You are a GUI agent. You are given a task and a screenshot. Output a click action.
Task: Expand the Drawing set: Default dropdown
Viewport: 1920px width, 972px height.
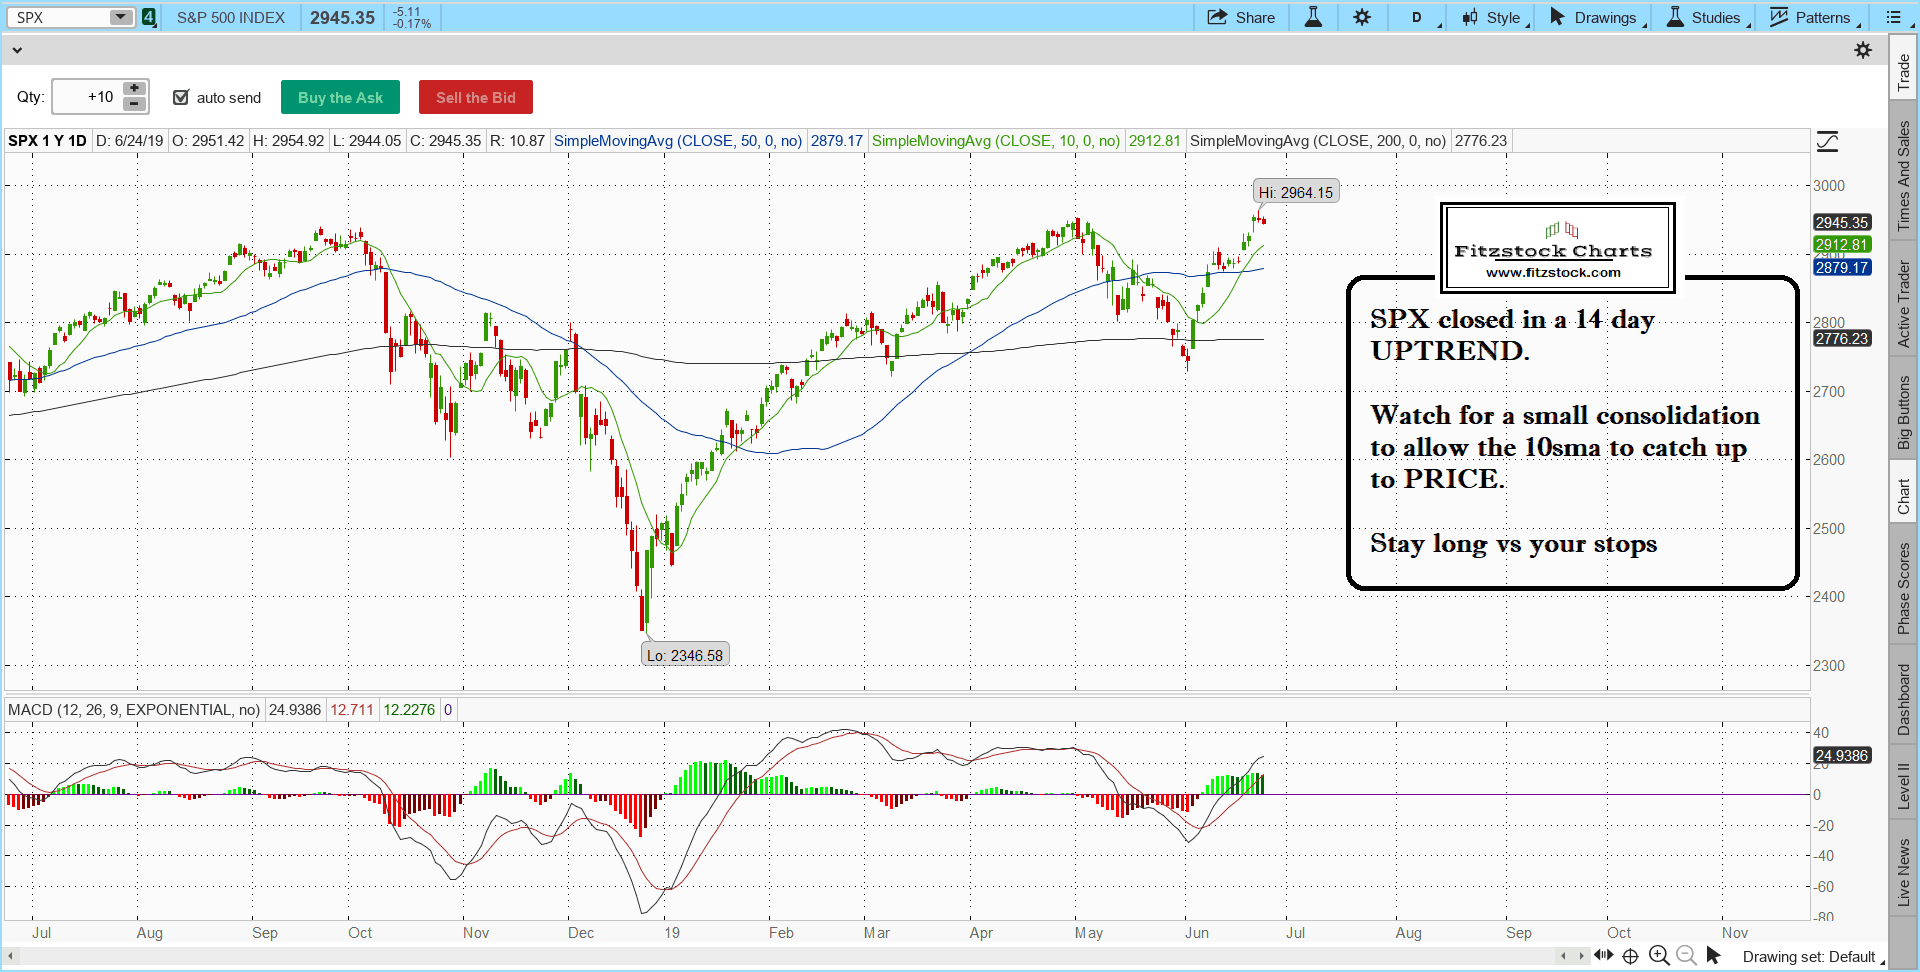coord(1812,957)
